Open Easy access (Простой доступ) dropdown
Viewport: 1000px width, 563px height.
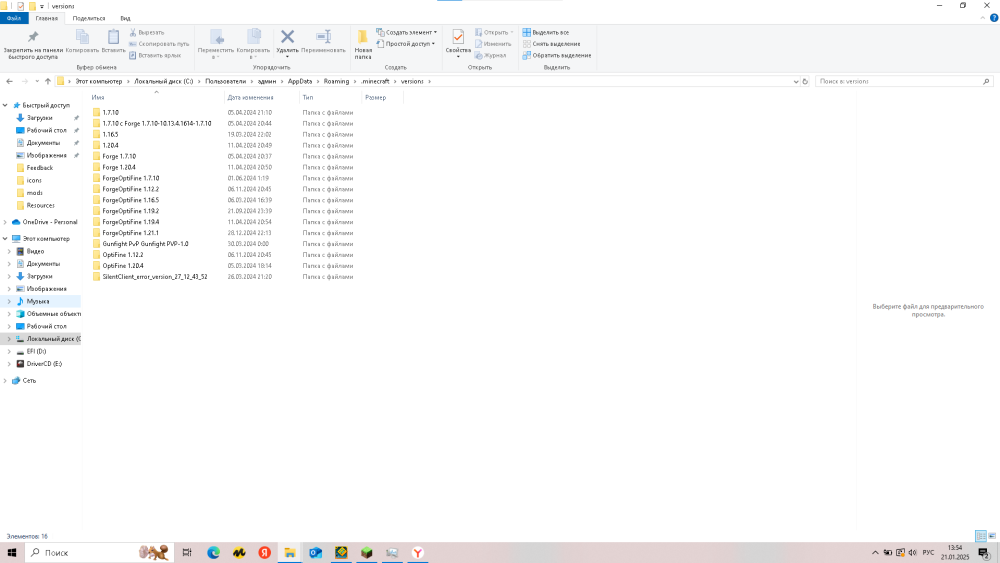[406, 44]
